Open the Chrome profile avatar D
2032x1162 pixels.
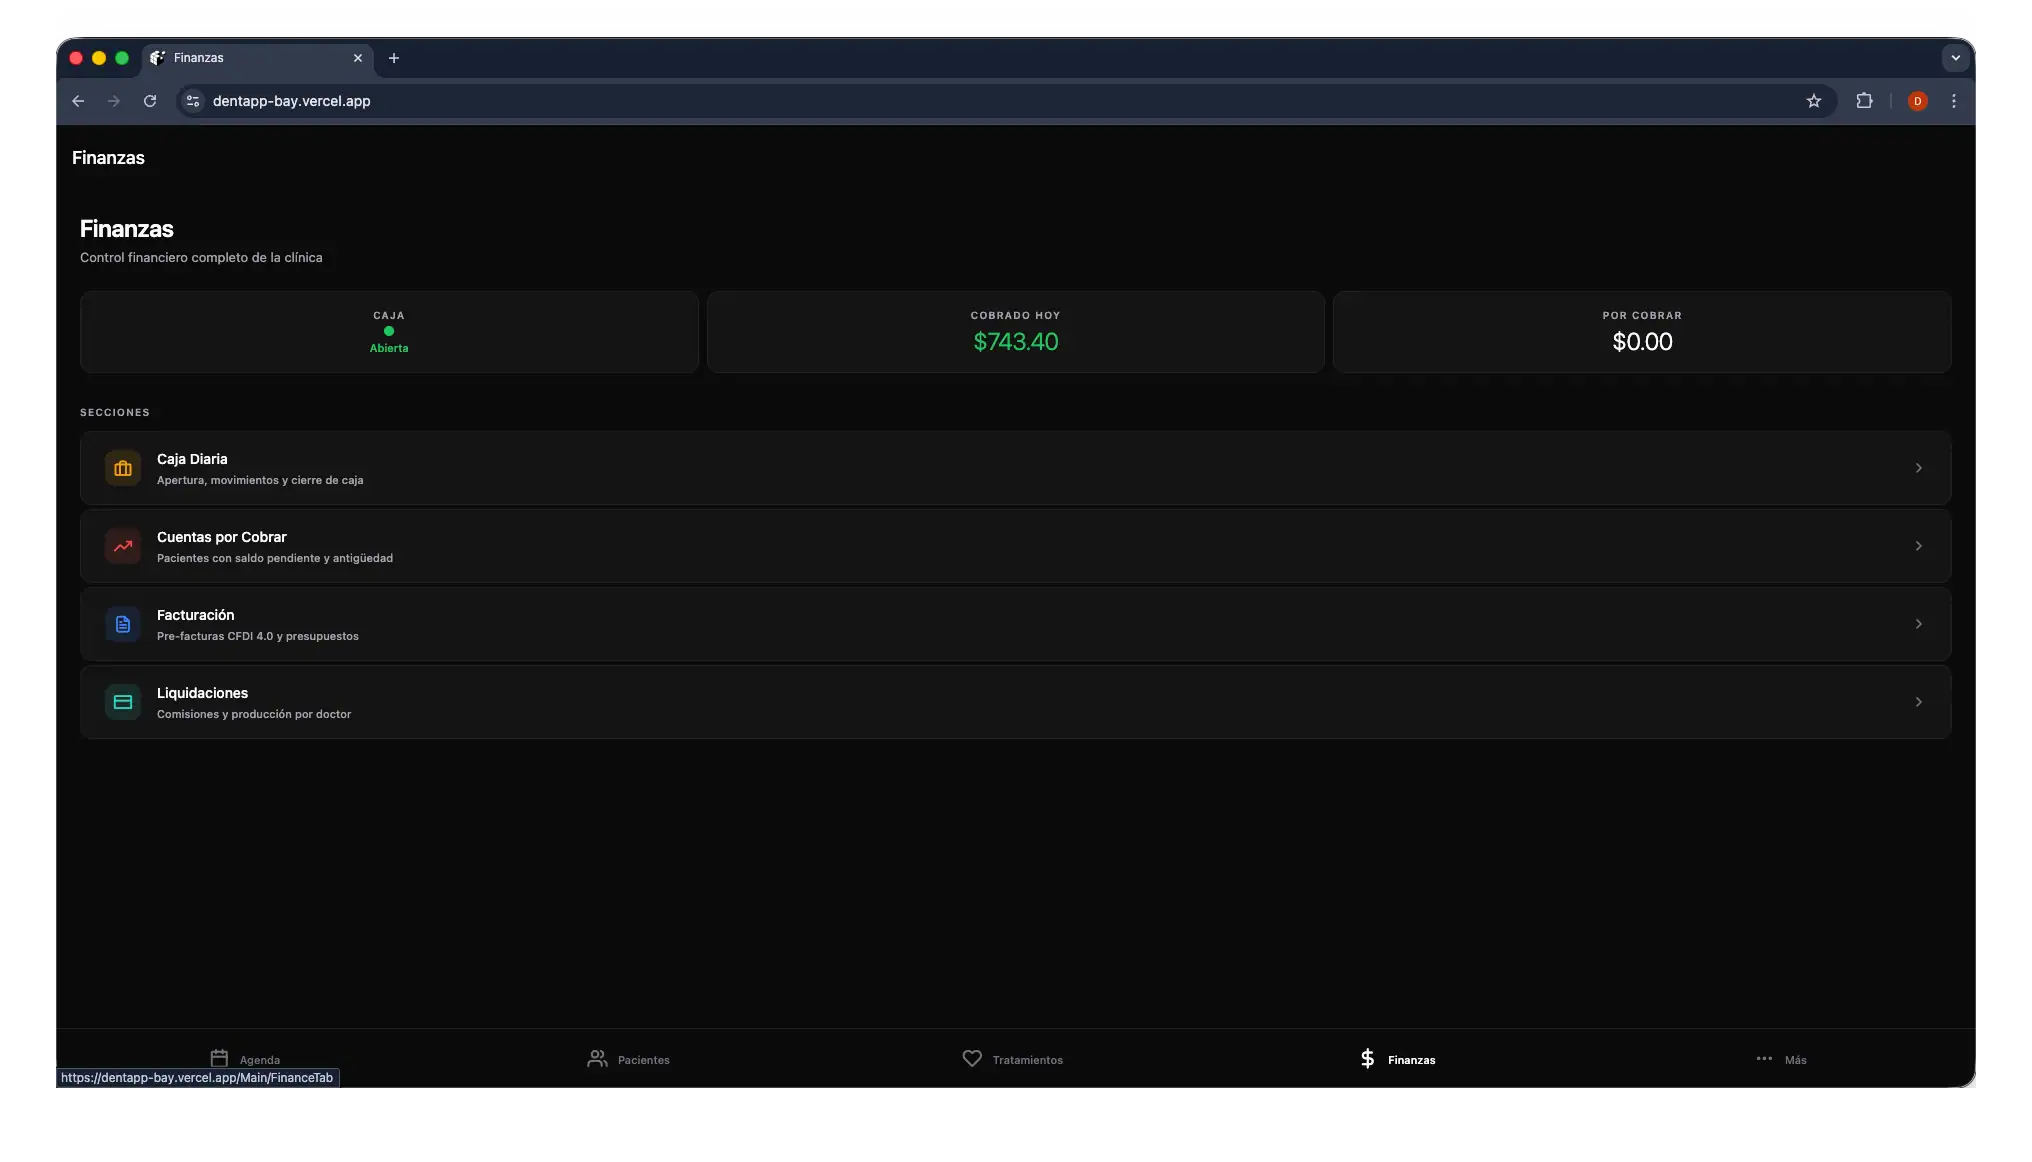1917,101
